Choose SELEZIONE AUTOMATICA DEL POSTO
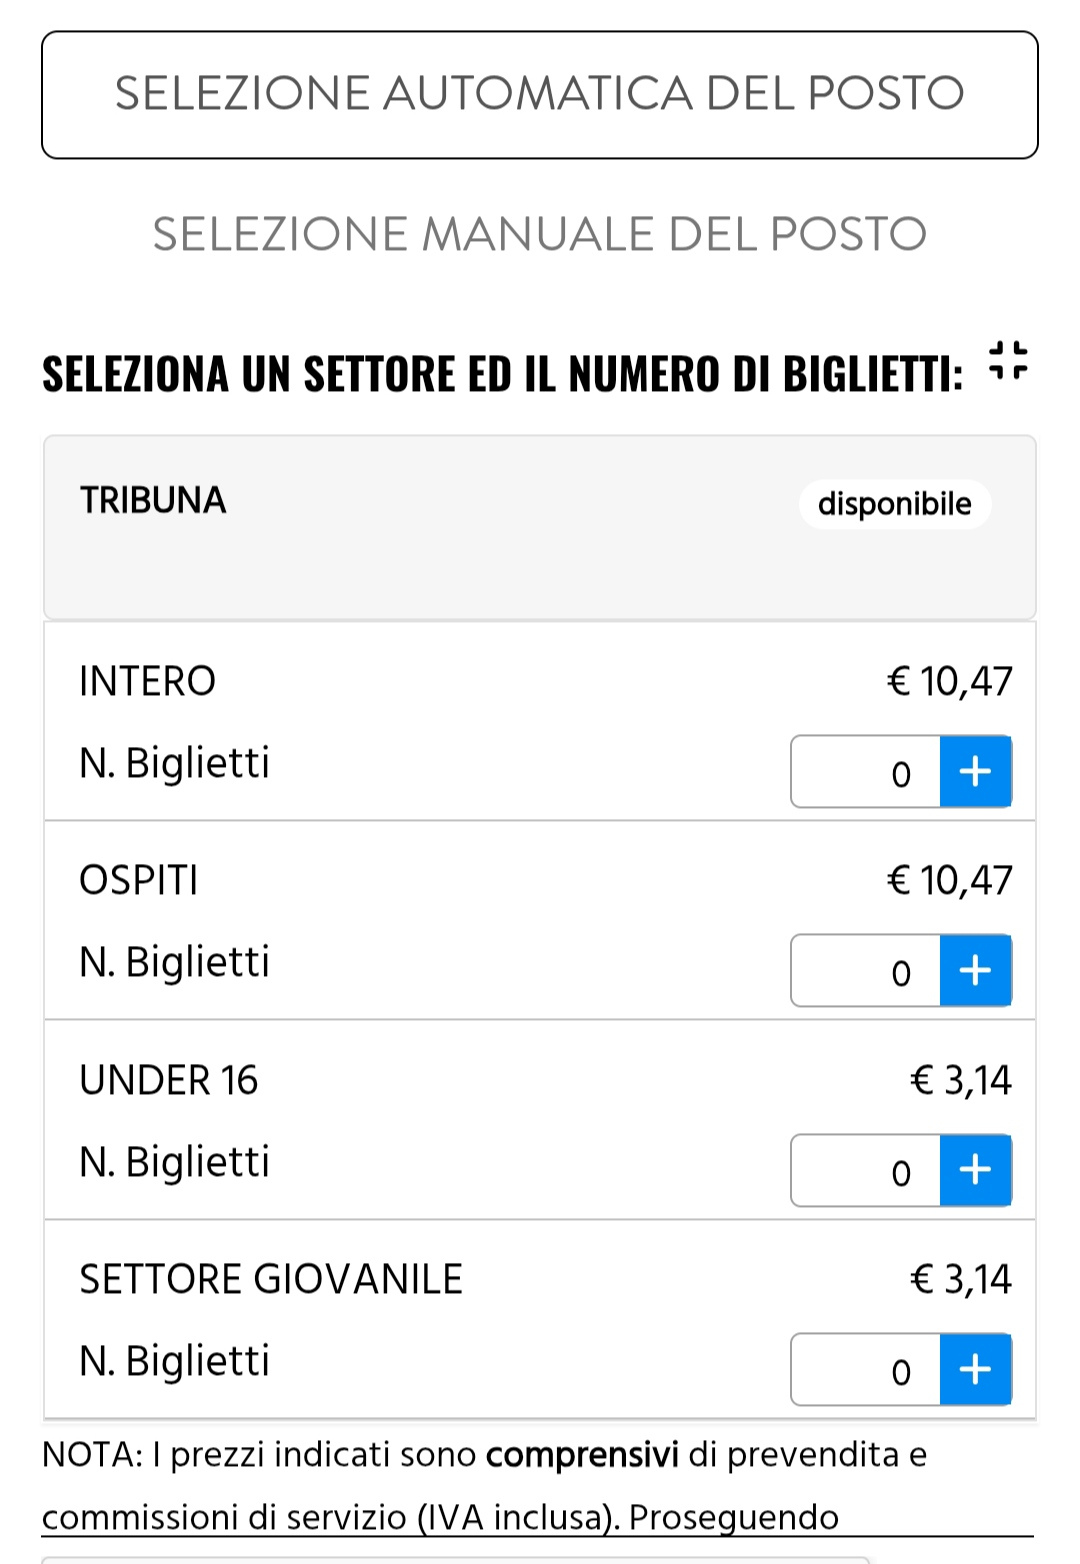 [x=540, y=95]
